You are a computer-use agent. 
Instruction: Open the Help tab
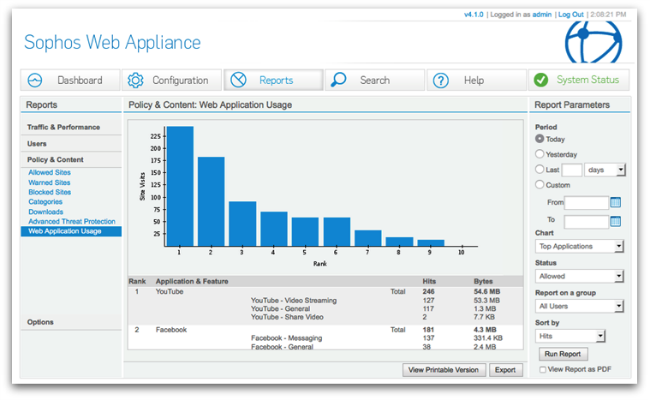tap(477, 80)
